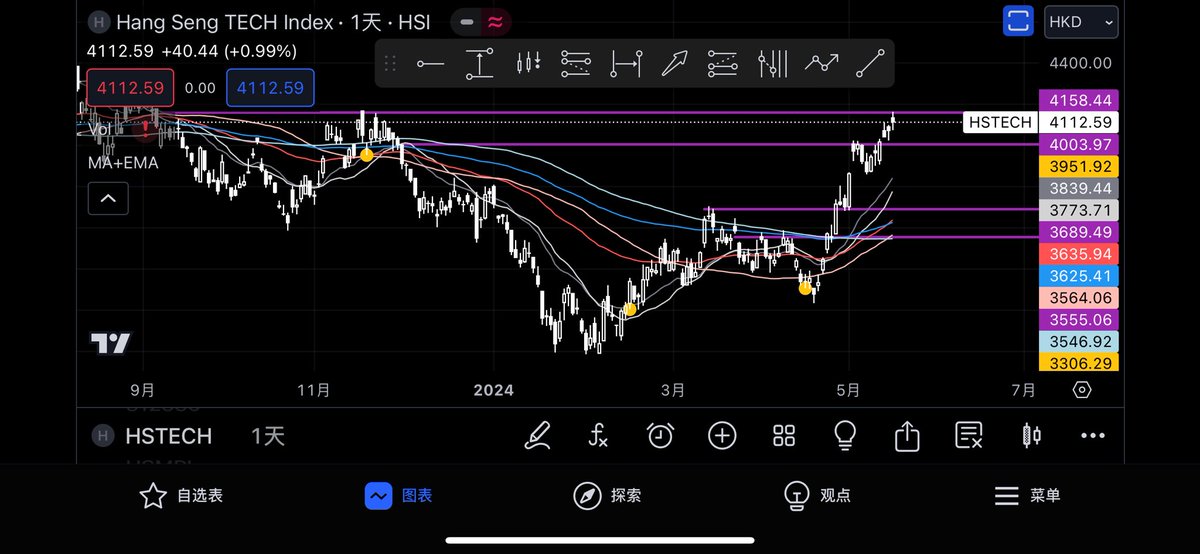Select the date range arrow tool
This screenshot has height=554, width=1200.
(x=626, y=63)
